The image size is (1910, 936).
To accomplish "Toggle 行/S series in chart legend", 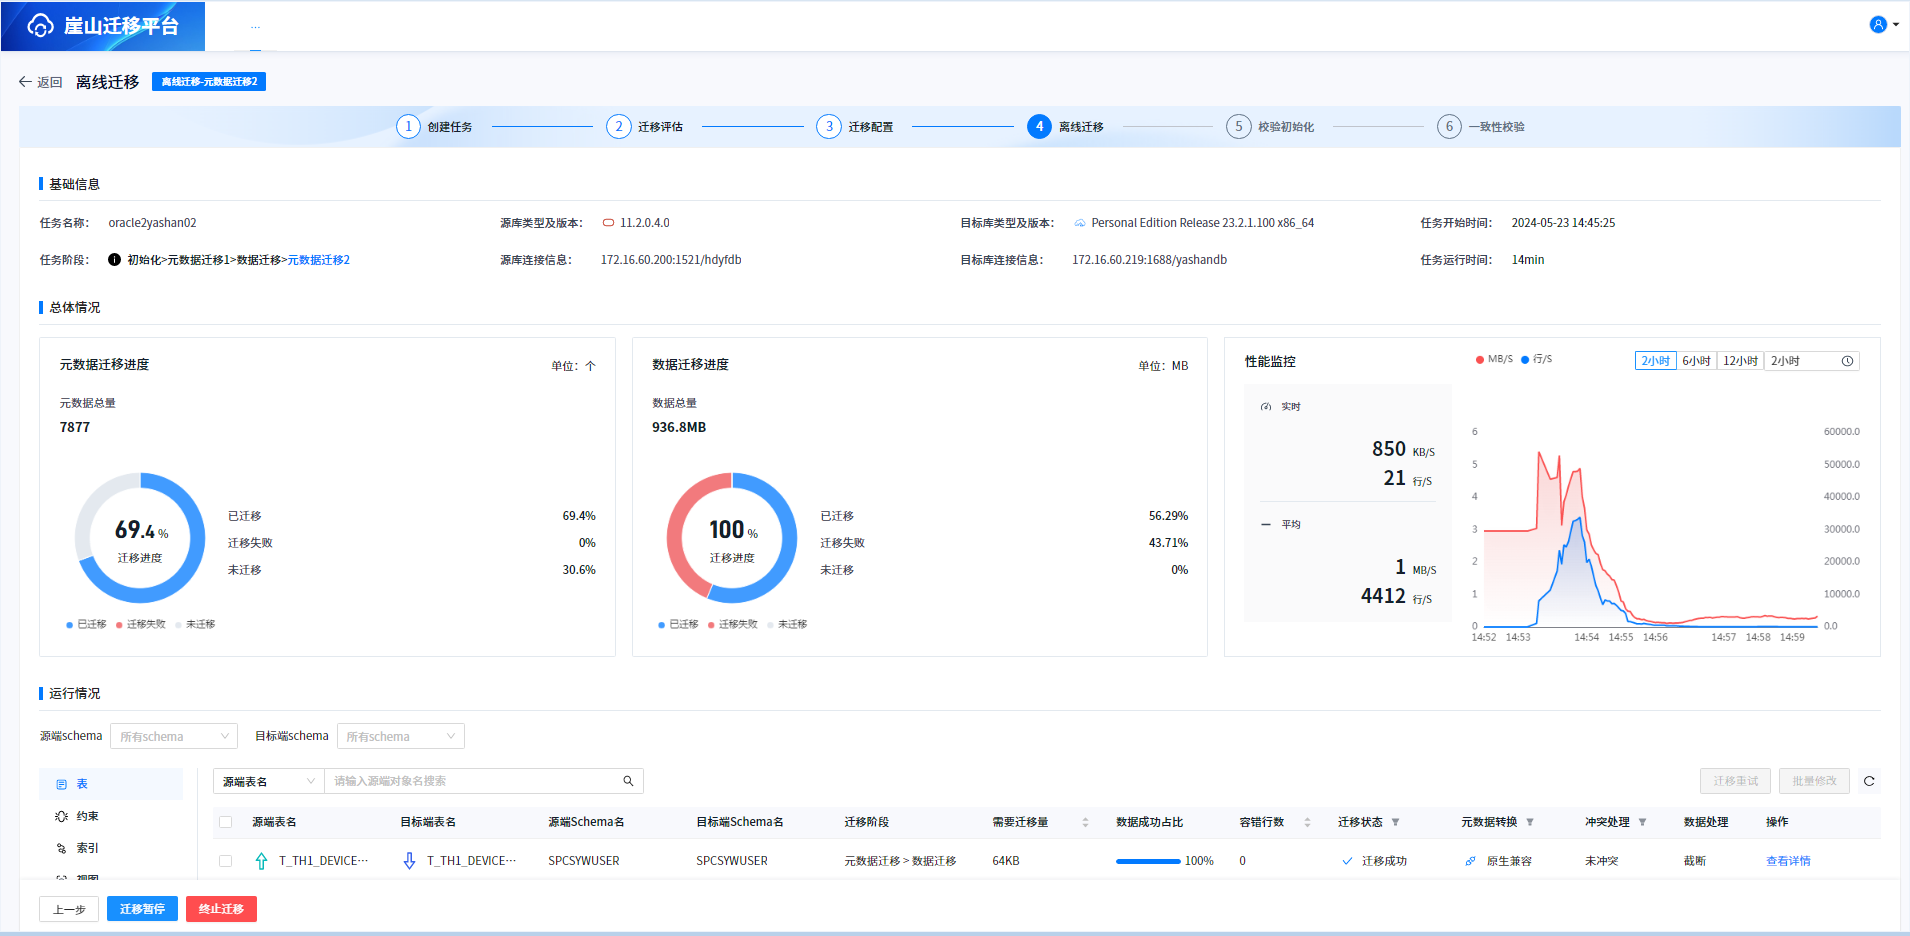I will tap(1537, 359).
